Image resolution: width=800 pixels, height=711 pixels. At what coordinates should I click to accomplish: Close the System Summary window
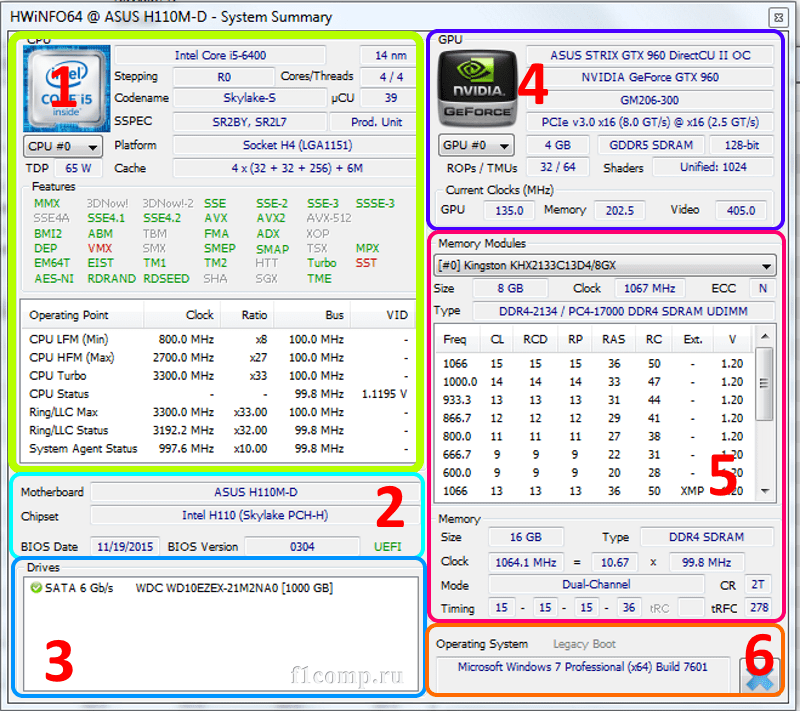coord(778,18)
